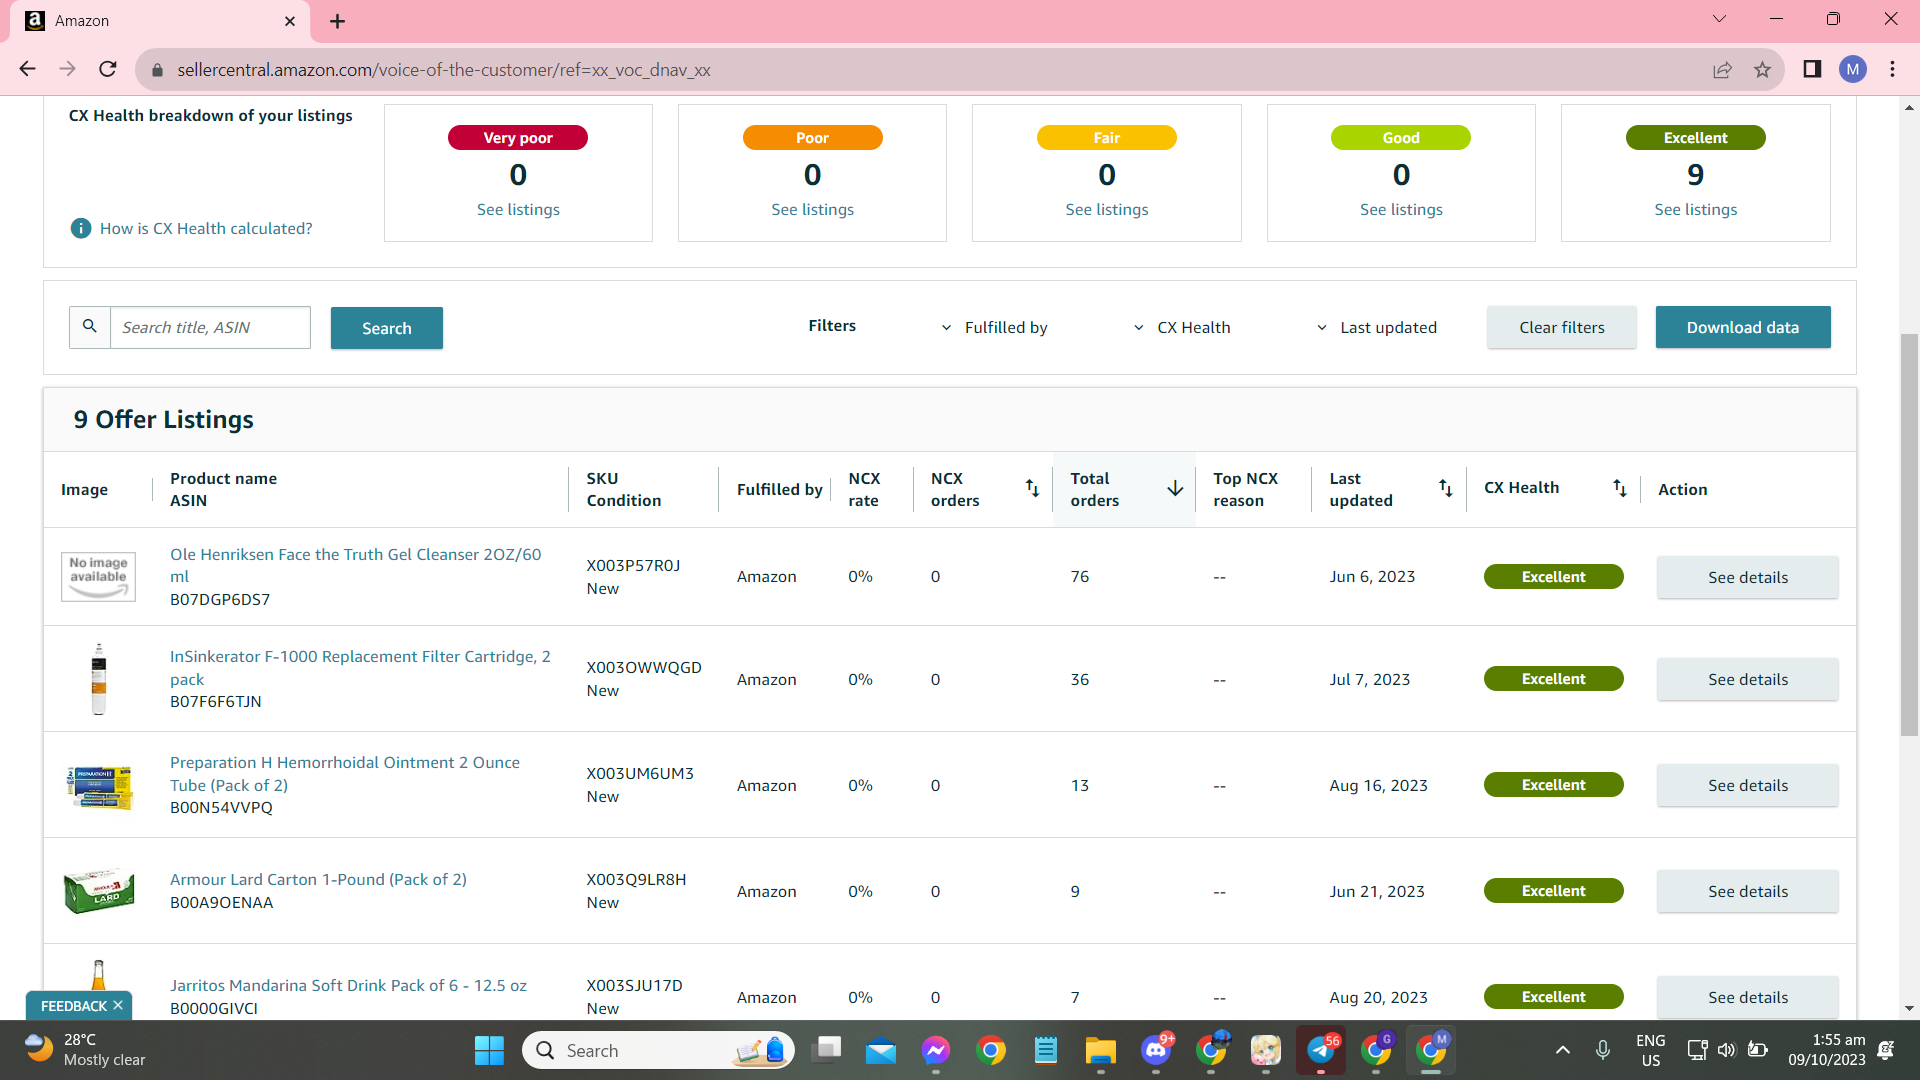The image size is (1920, 1080).
Task: Open the weather widget showing 28°C
Action: (85, 1050)
